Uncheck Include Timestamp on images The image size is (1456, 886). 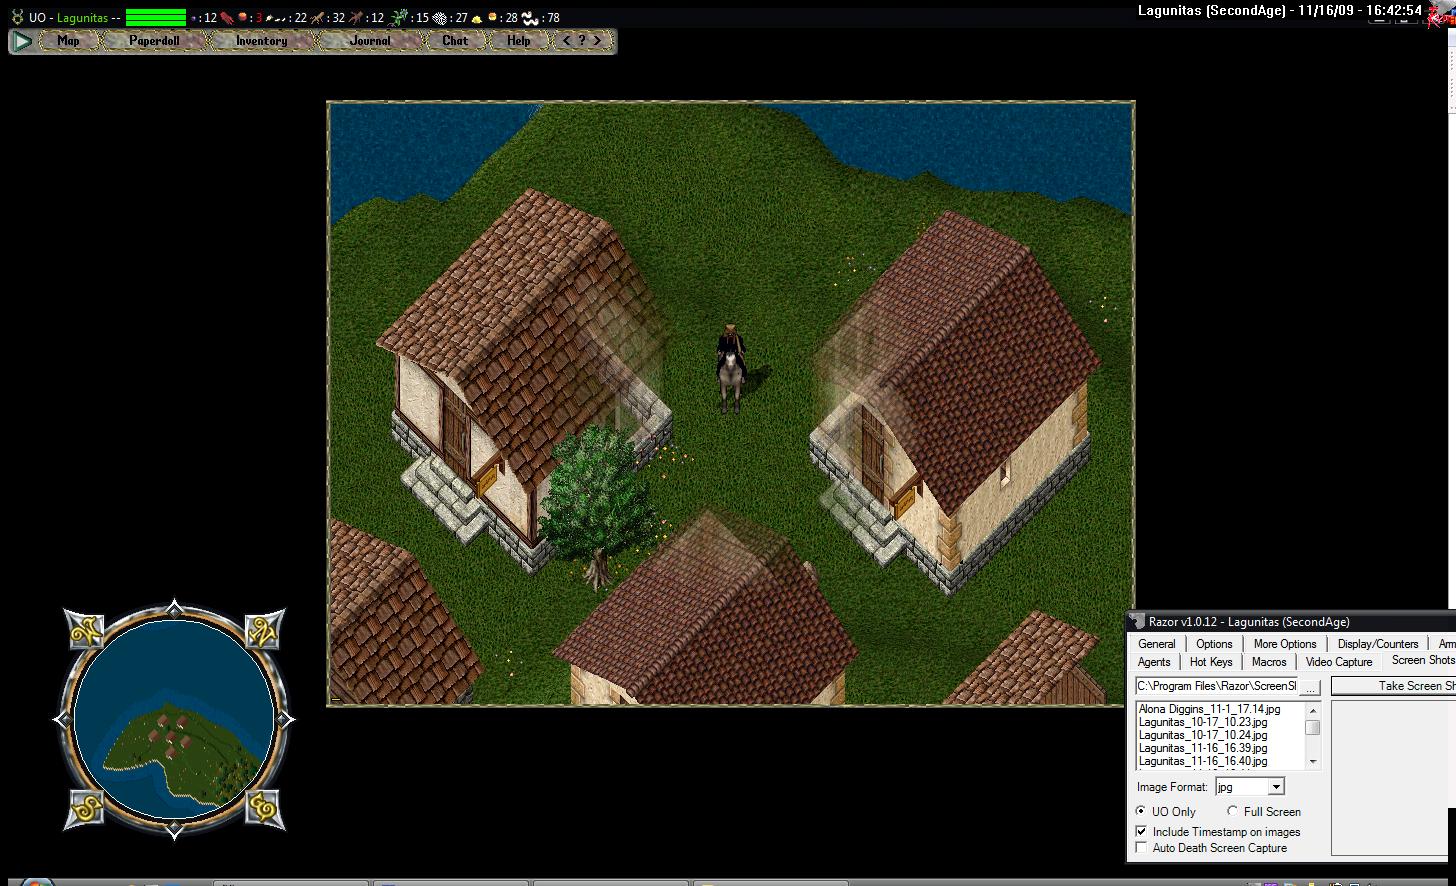point(1141,831)
